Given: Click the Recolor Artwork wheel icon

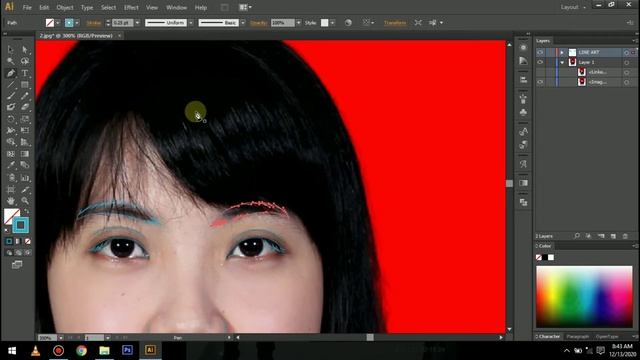Looking at the screenshot, I should click(x=348, y=23).
